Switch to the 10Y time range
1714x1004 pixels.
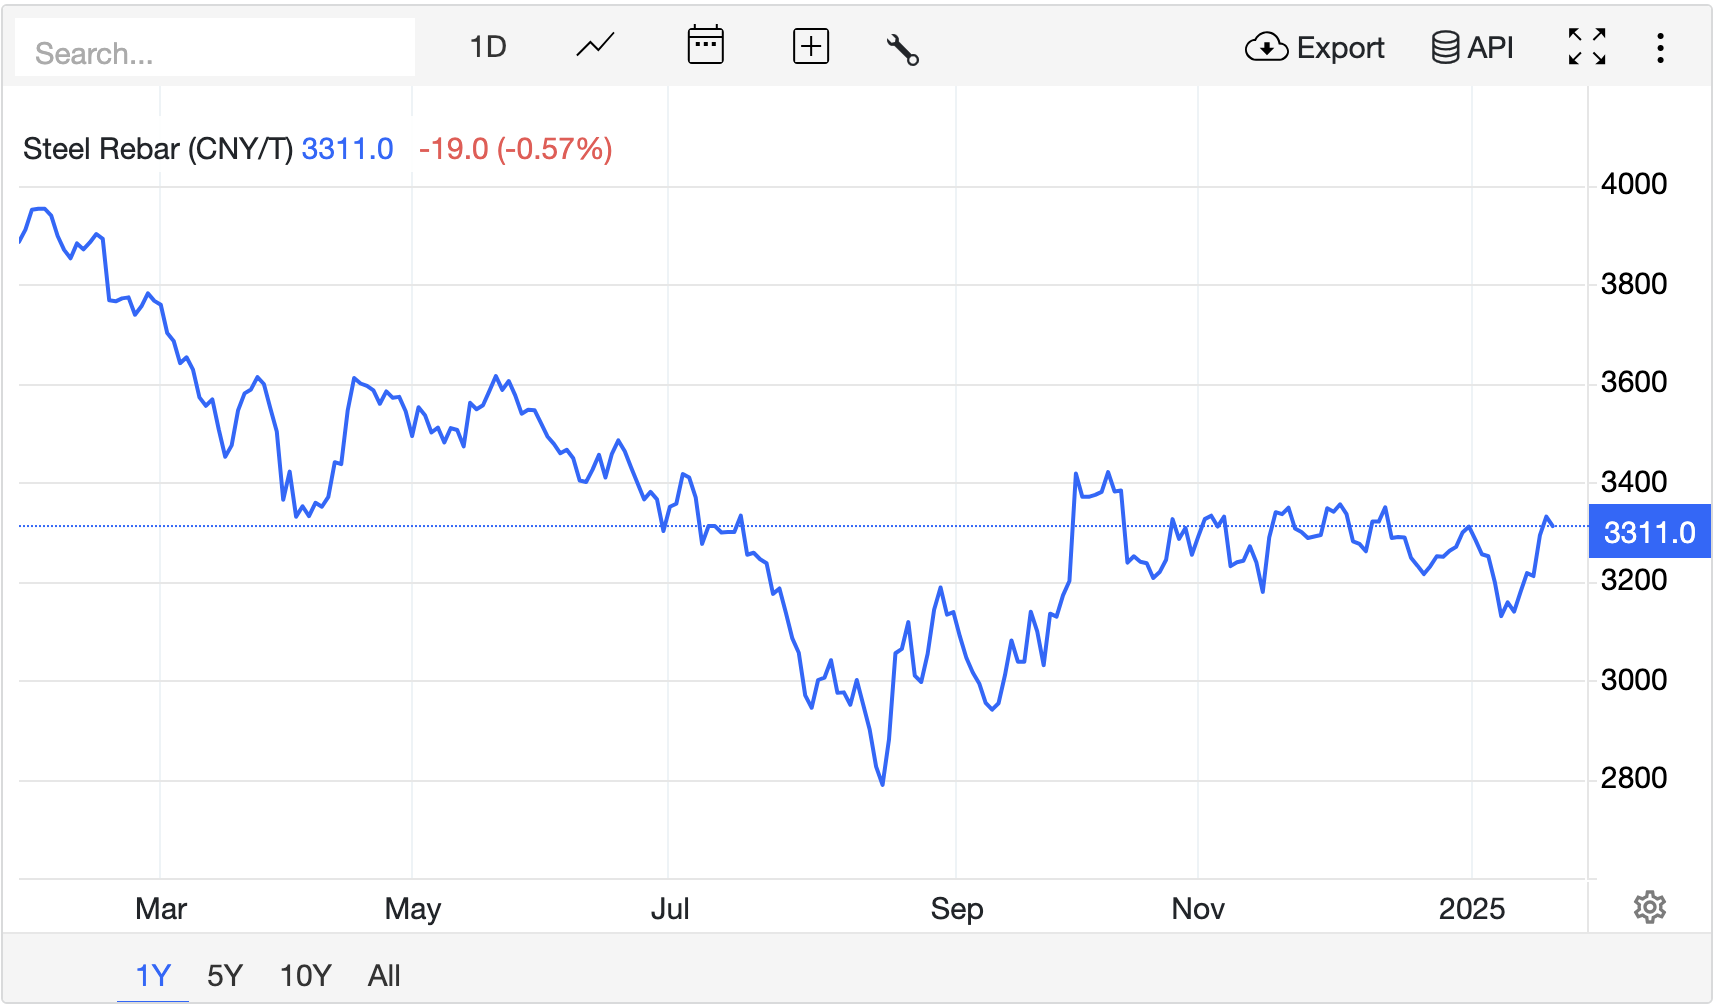pos(305,975)
